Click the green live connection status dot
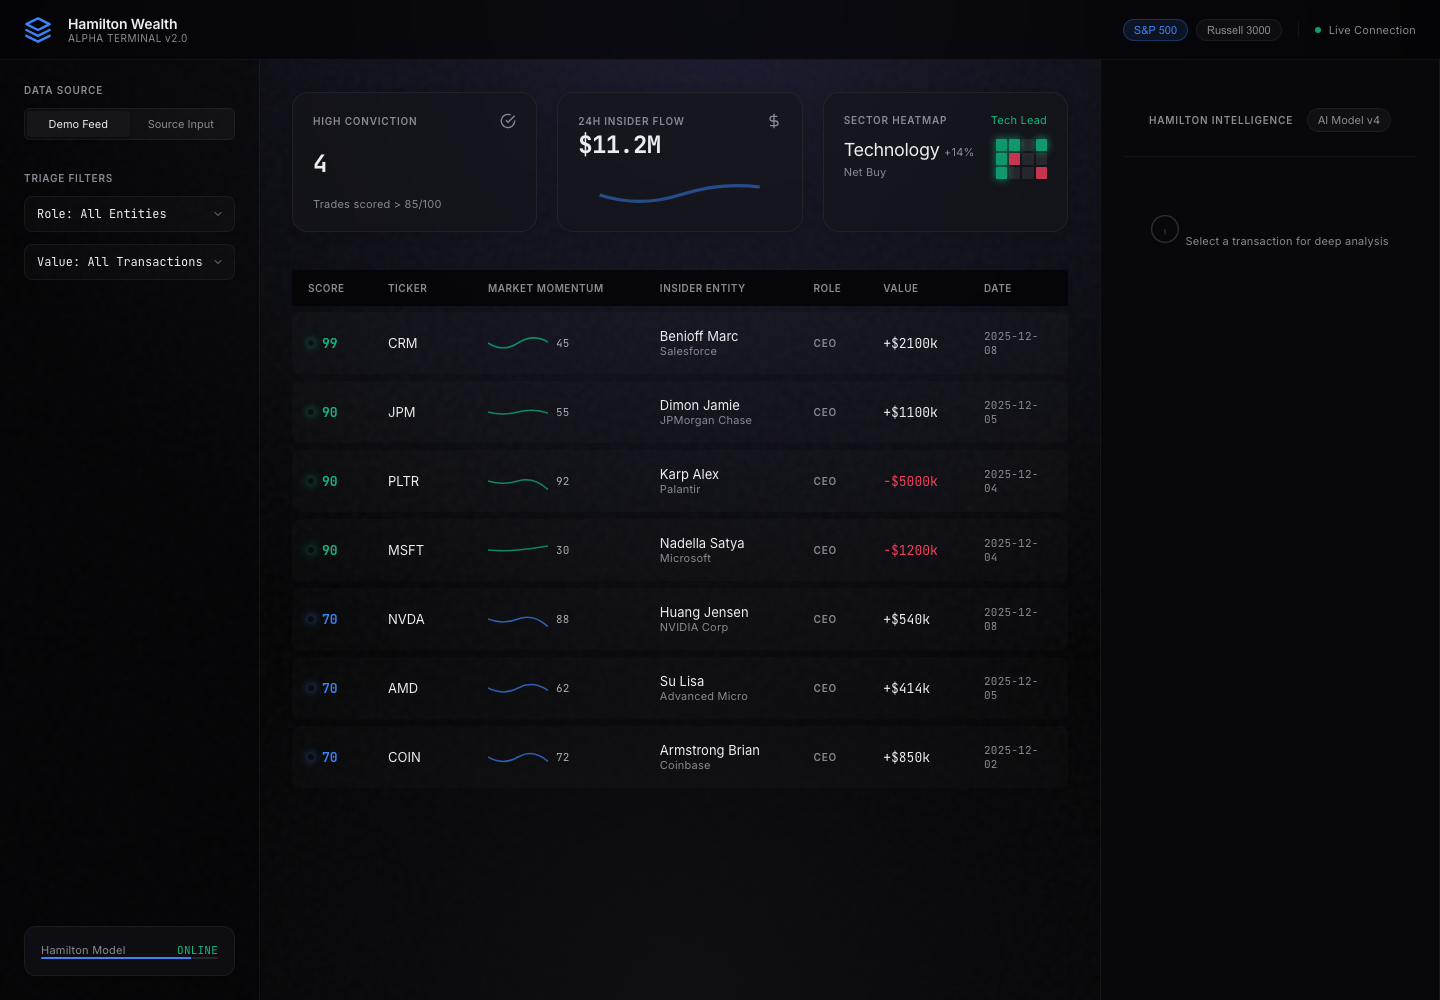Screen dimensions: 1440x1000 (x=1318, y=30)
